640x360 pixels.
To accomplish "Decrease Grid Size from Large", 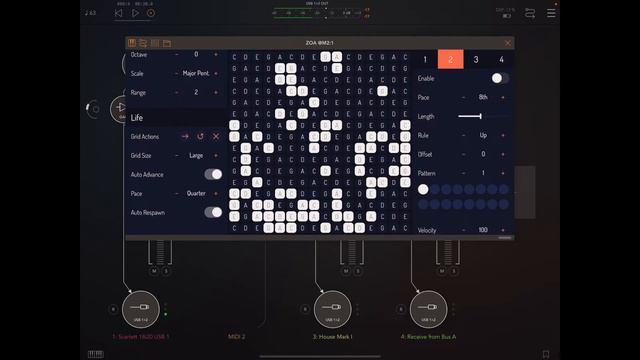I will click(x=177, y=156).
